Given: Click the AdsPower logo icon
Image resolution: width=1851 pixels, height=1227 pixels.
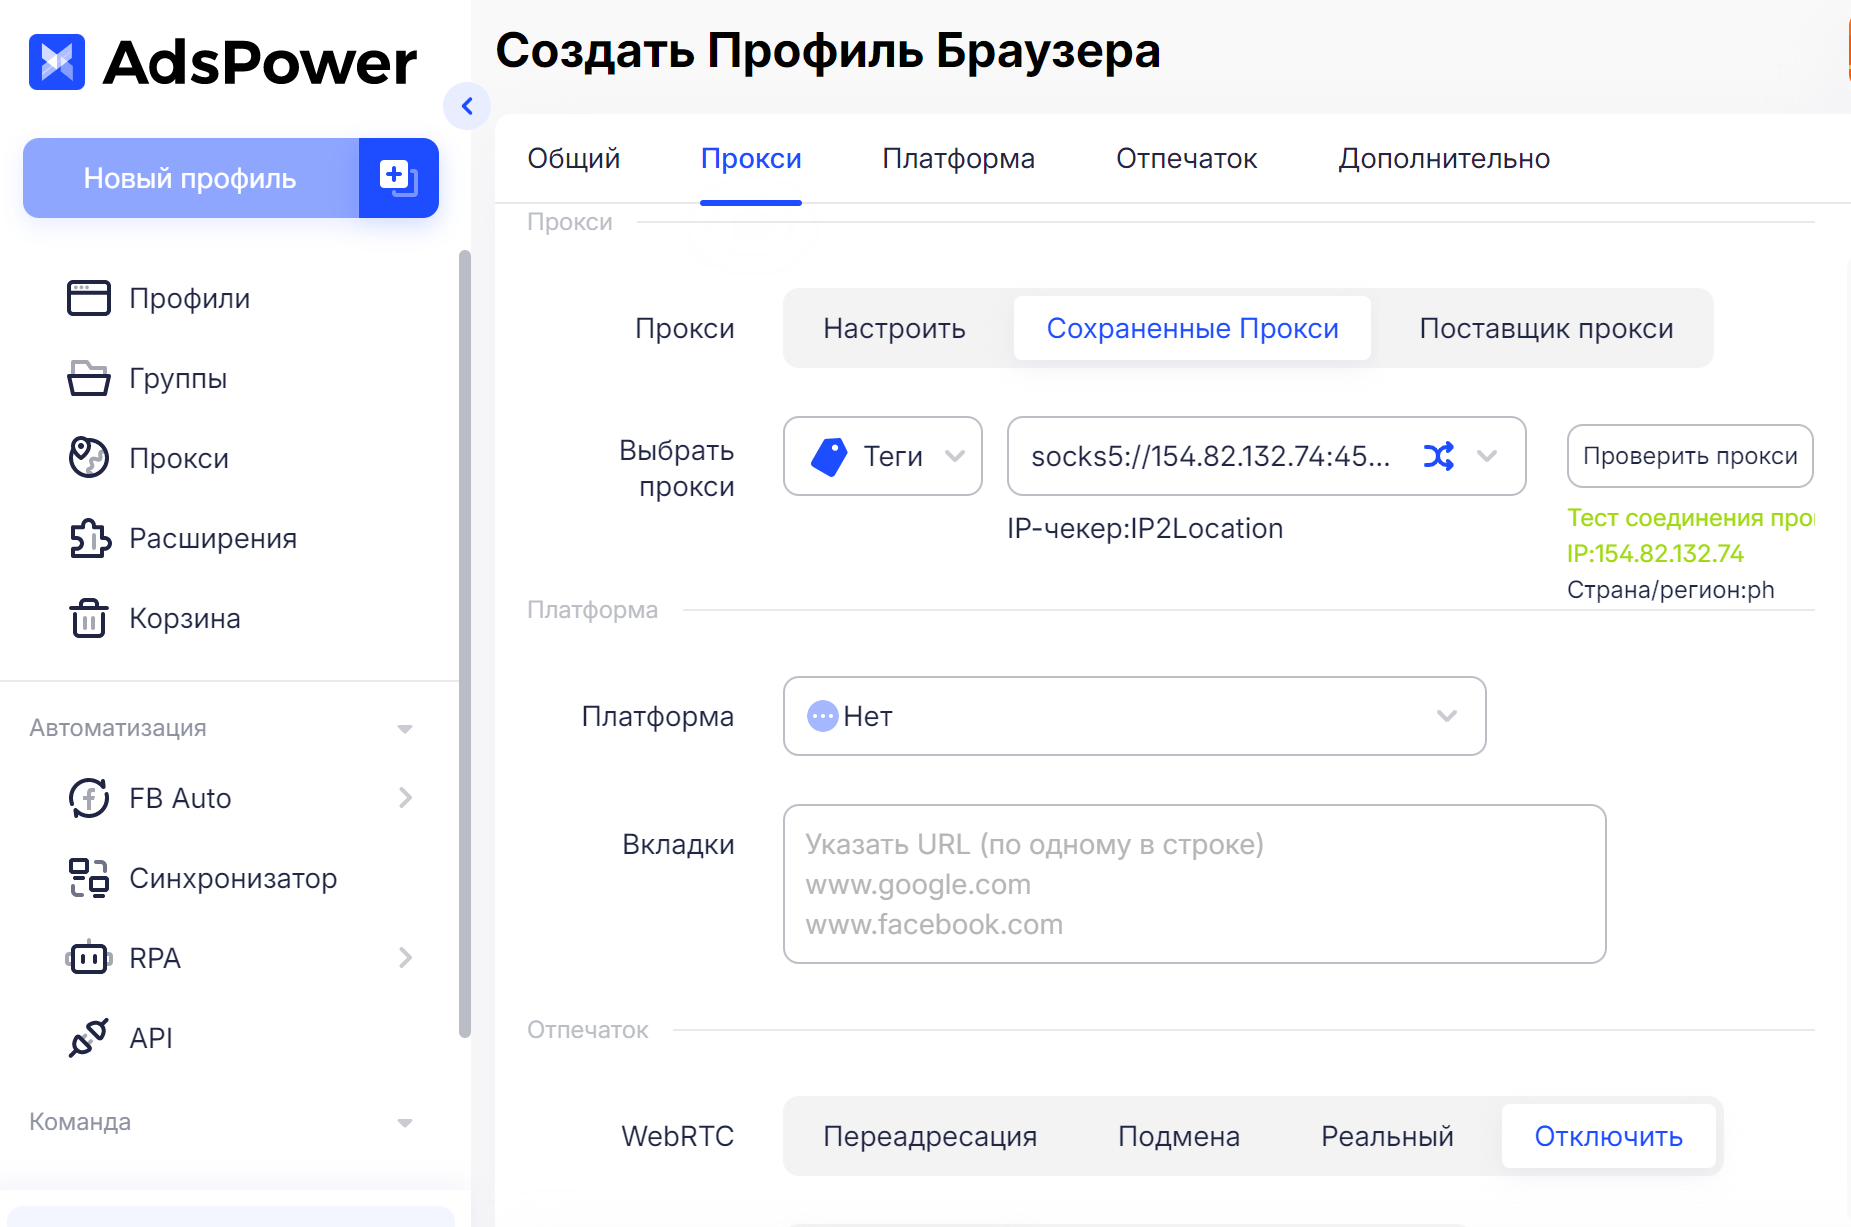Looking at the screenshot, I should 57,62.
